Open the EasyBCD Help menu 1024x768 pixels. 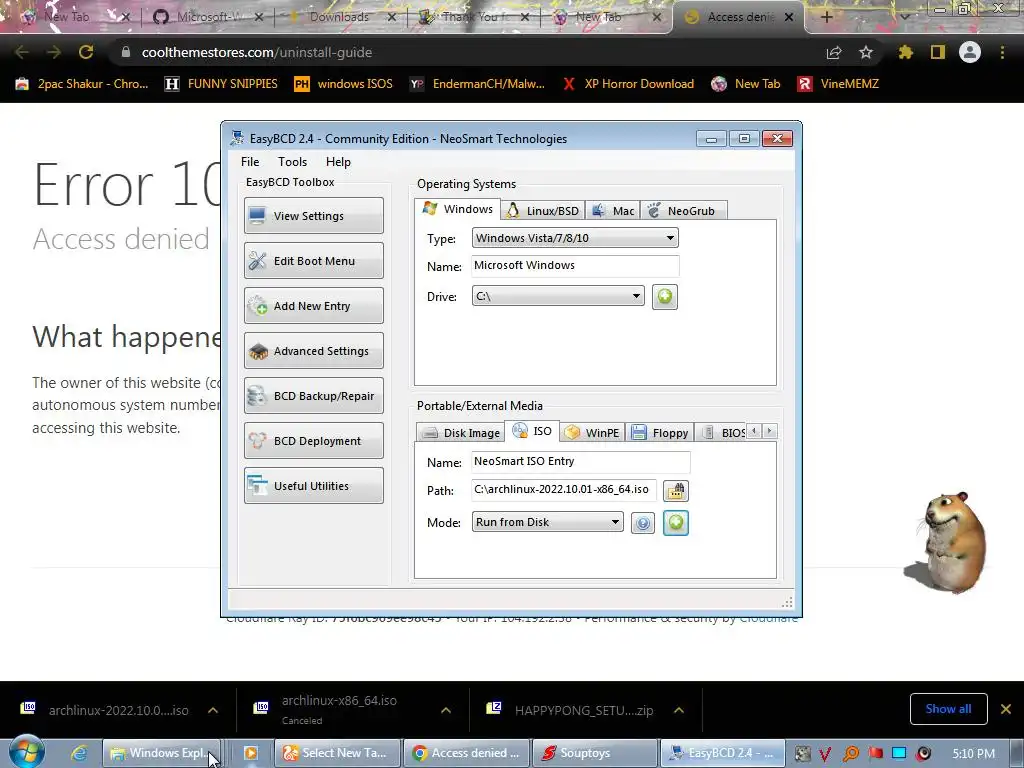tap(338, 162)
